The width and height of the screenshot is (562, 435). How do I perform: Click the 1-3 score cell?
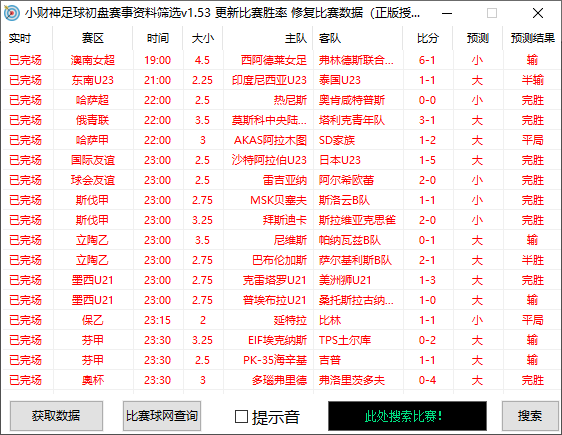(x=427, y=280)
